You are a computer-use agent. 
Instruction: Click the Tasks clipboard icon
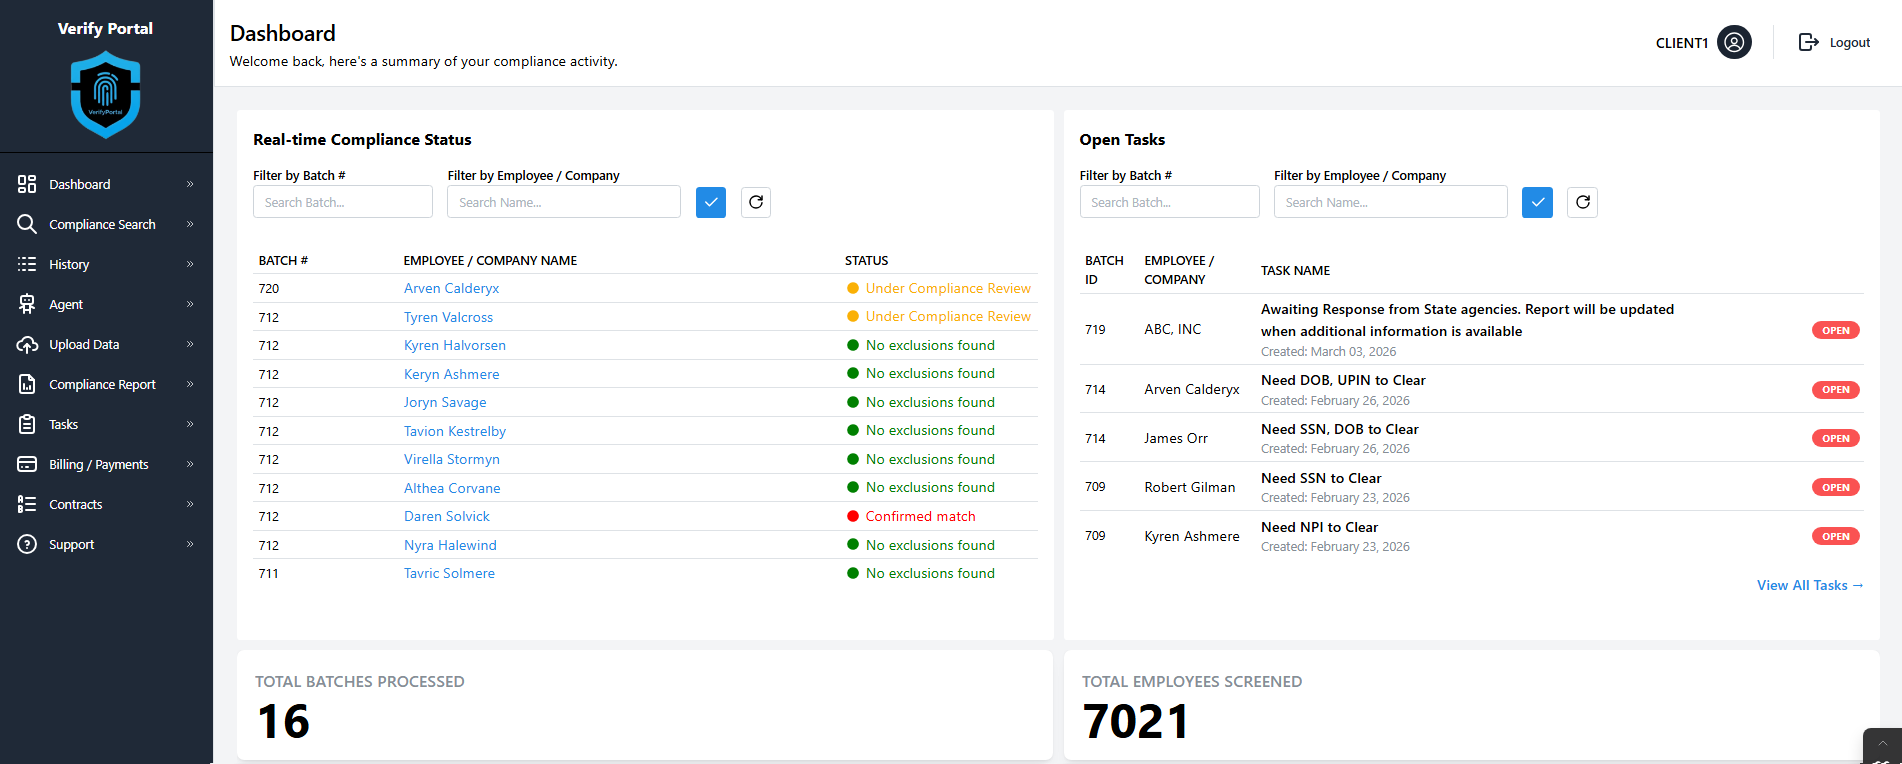point(27,424)
